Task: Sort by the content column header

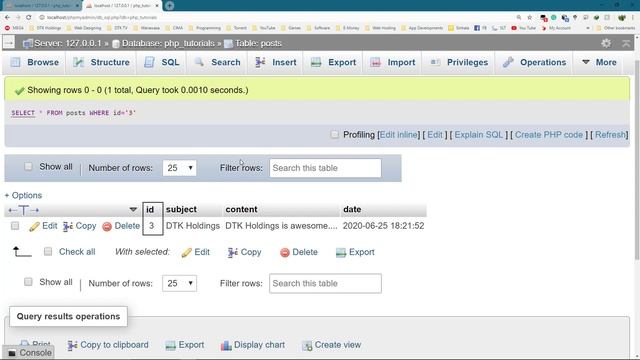Action: [x=241, y=209]
